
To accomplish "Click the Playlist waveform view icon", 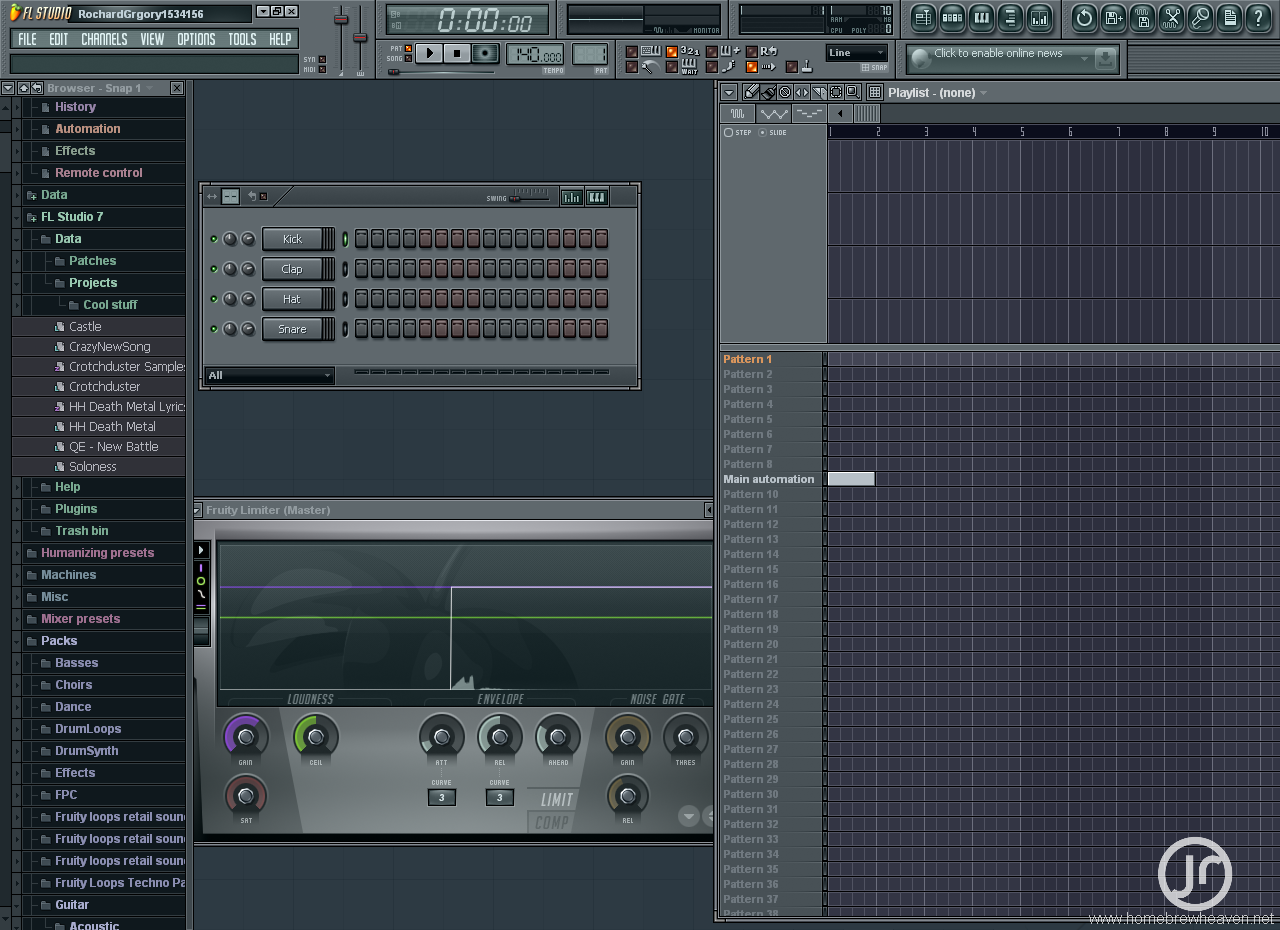I will coord(737,114).
